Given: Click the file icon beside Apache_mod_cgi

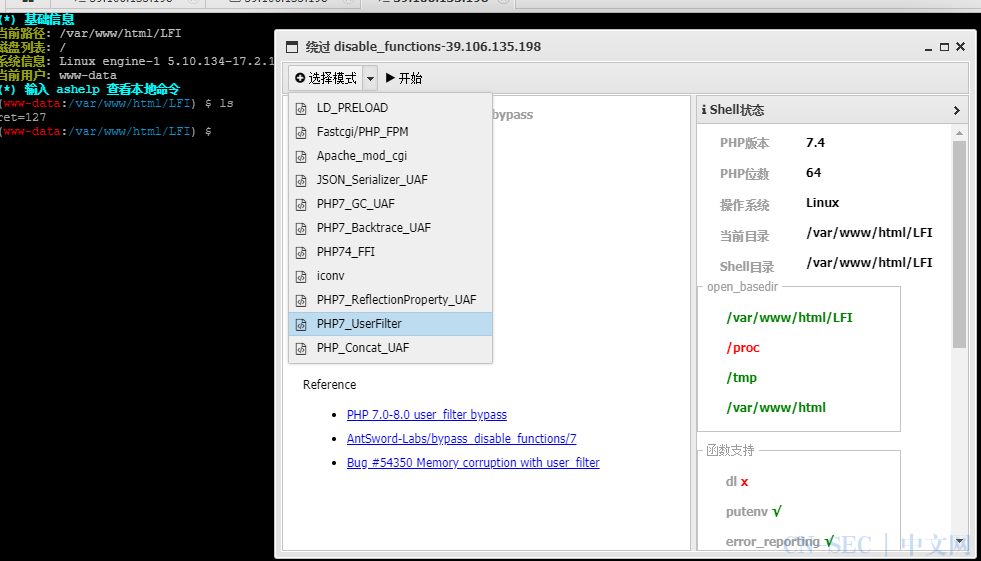Looking at the screenshot, I should [x=302, y=156].
